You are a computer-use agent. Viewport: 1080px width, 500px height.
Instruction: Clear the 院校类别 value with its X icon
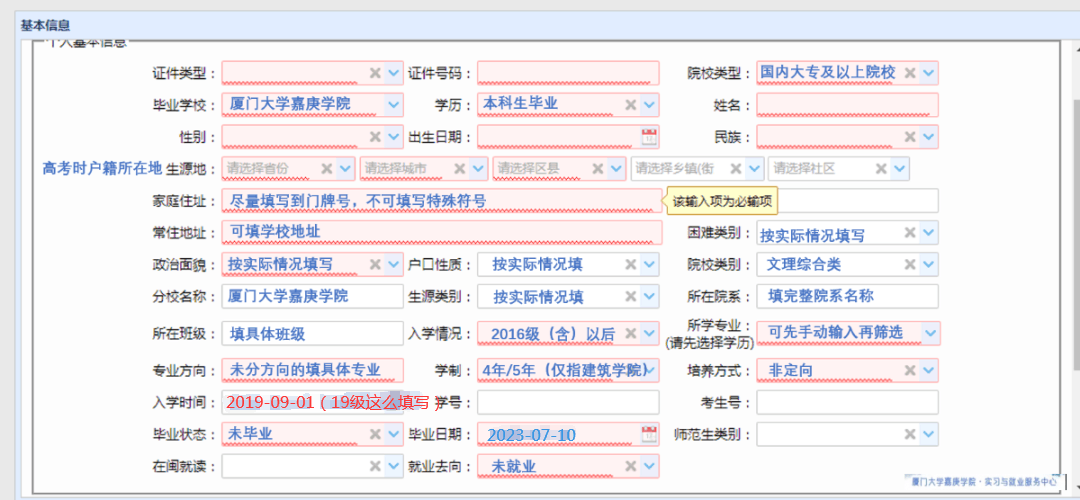click(x=910, y=264)
